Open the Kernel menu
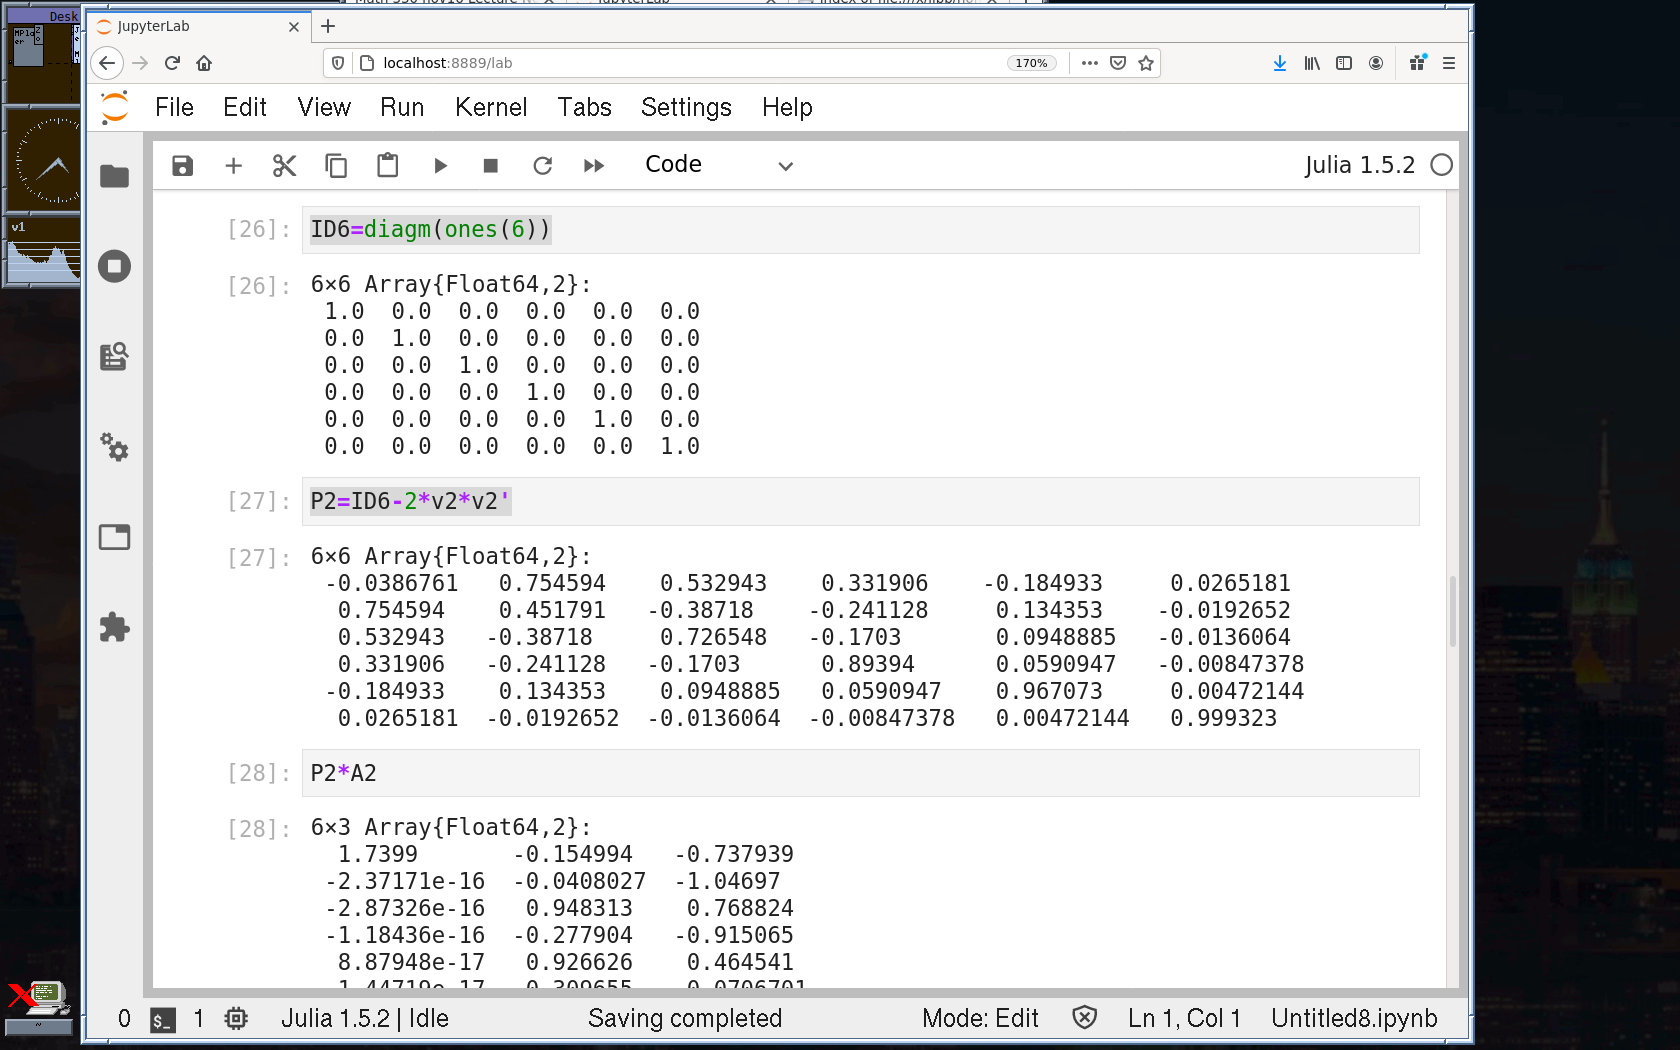The image size is (1680, 1050). pos(490,107)
